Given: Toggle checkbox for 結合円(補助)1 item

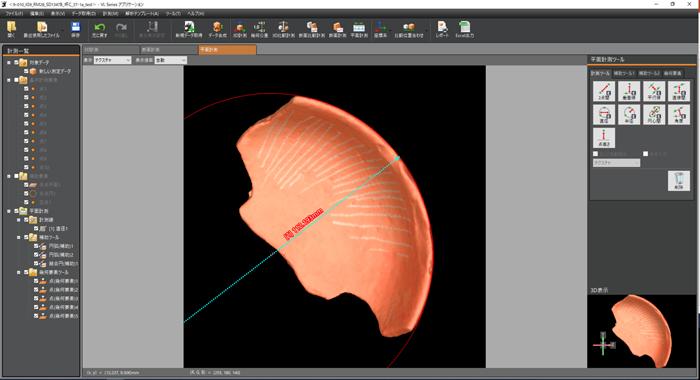Looking at the screenshot, I should 36,263.
